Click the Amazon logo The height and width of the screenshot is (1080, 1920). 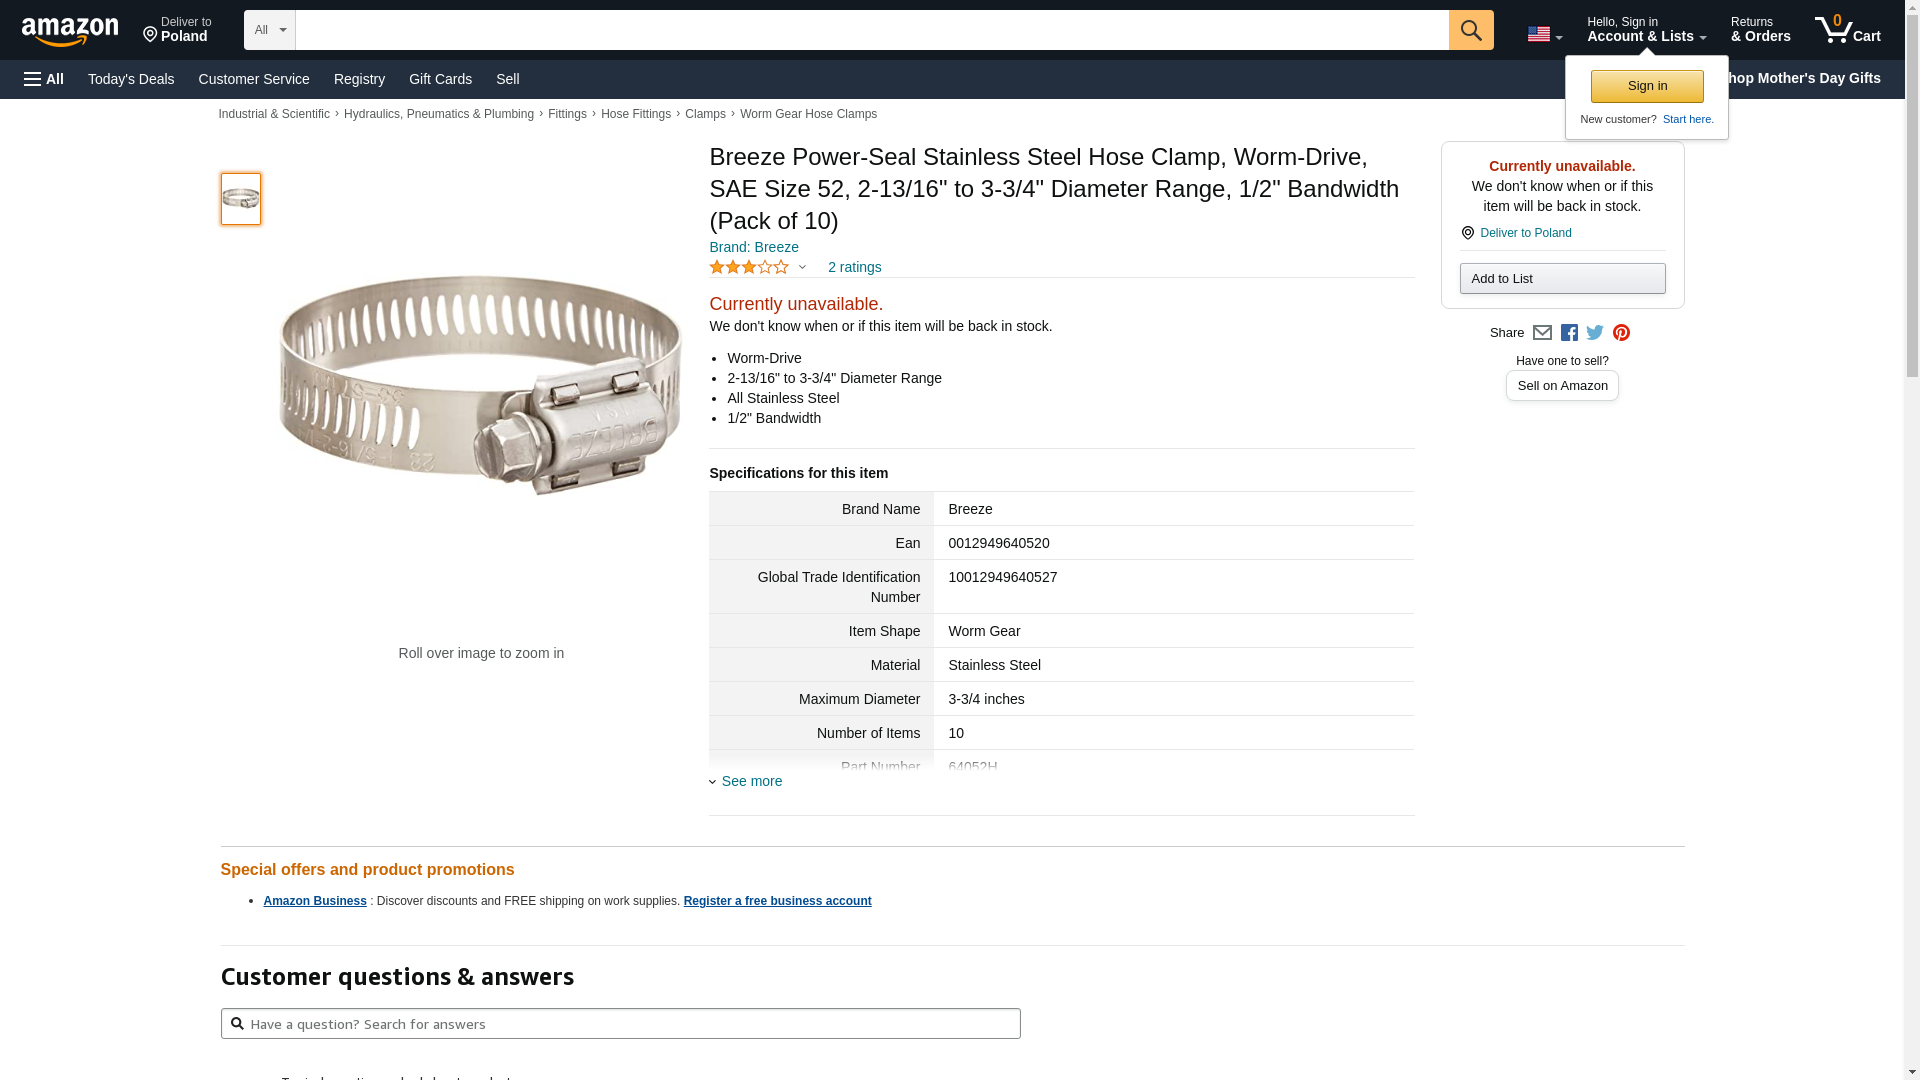point(70,31)
